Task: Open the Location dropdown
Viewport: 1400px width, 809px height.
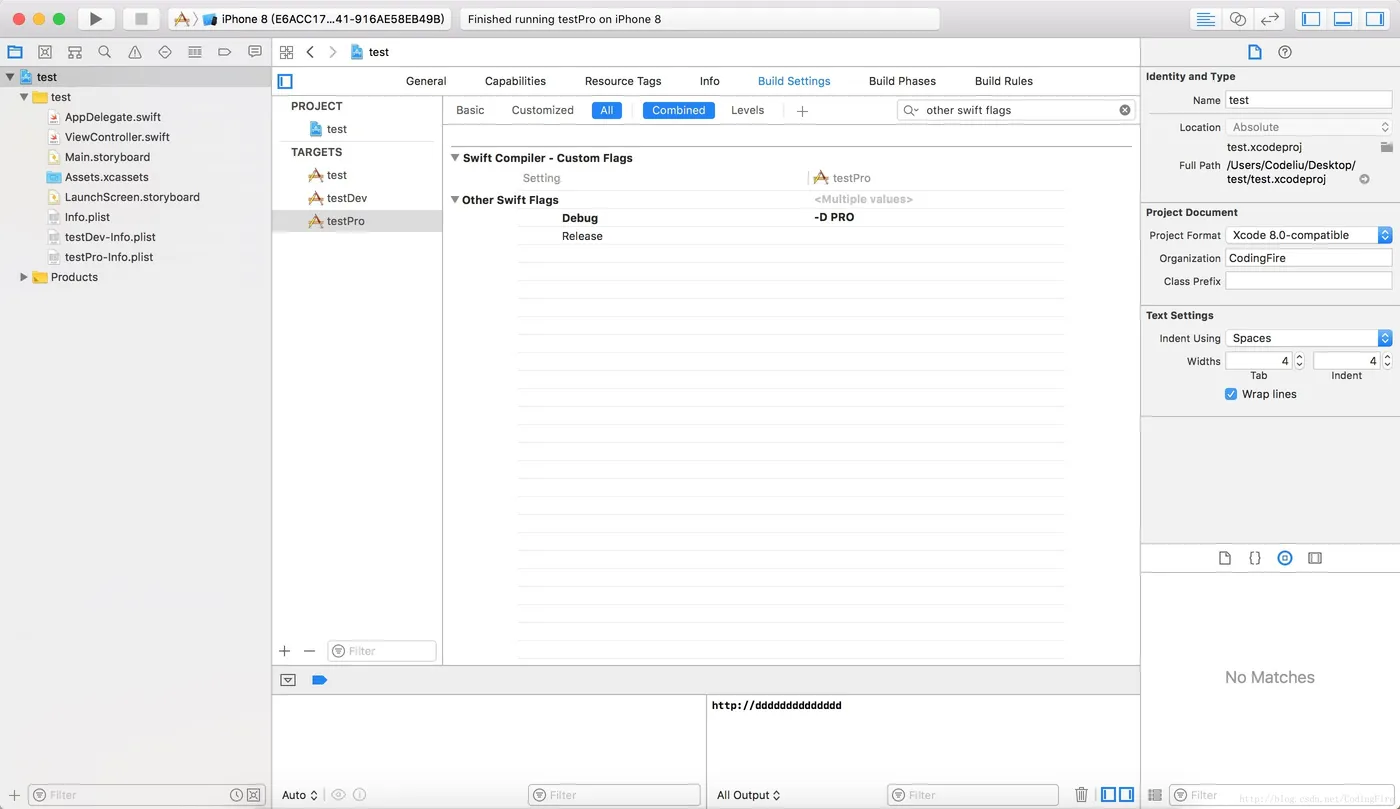Action: (x=1309, y=127)
